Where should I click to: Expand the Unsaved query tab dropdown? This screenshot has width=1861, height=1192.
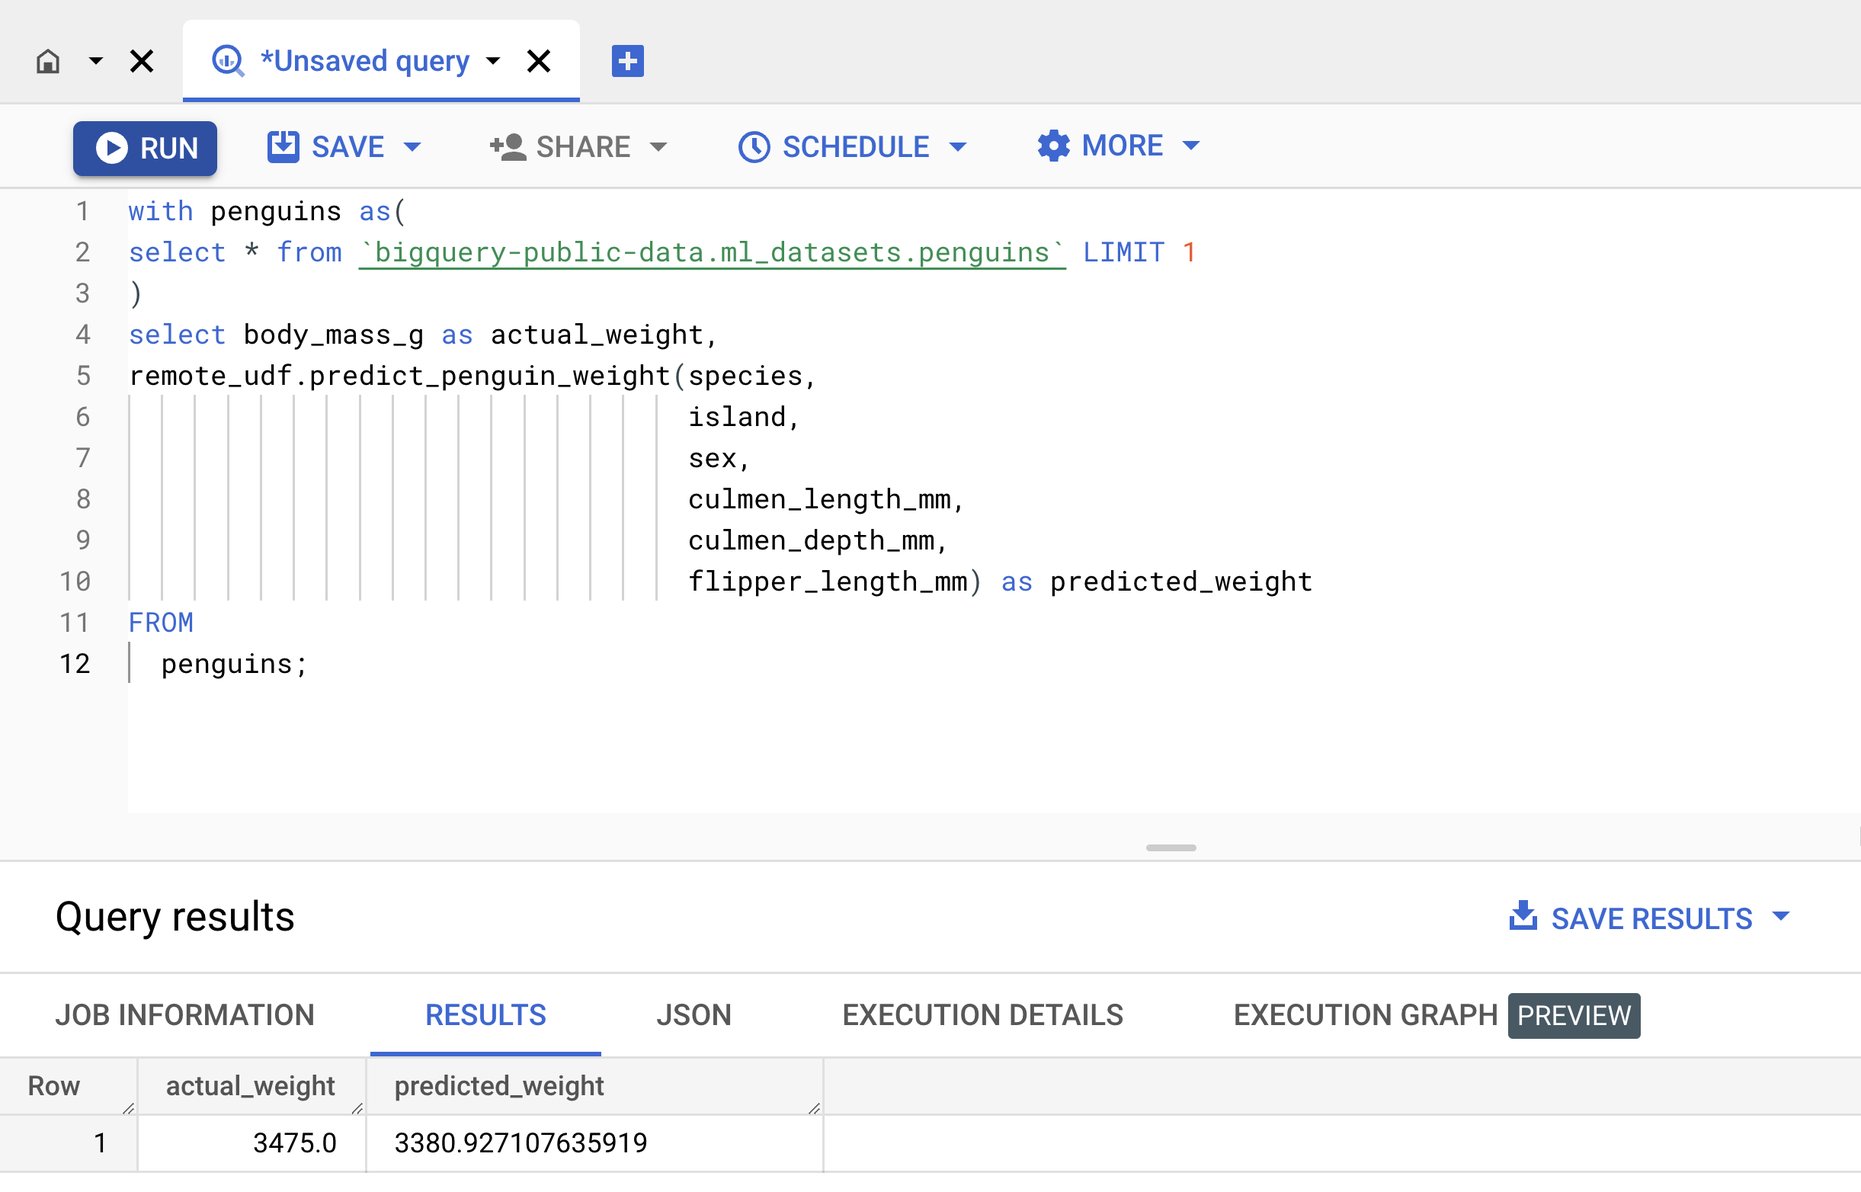pos(493,61)
